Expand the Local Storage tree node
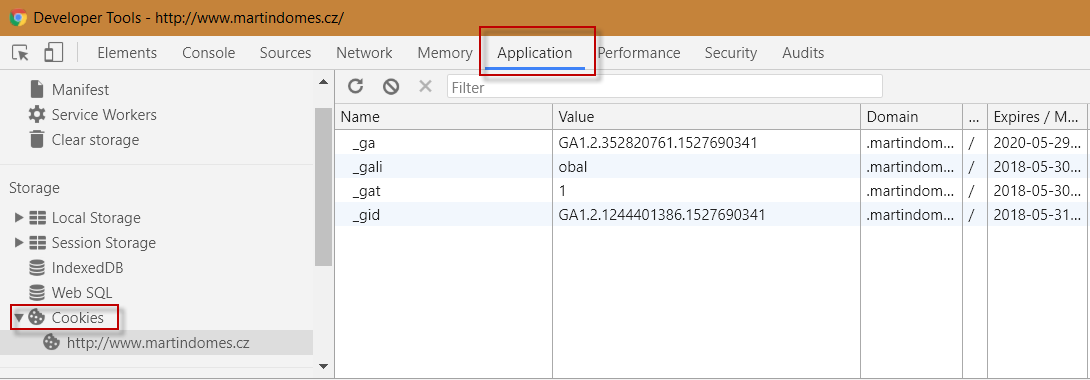Viewport: 1090px width, 380px height. pyautogui.click(x=19, y=218)
